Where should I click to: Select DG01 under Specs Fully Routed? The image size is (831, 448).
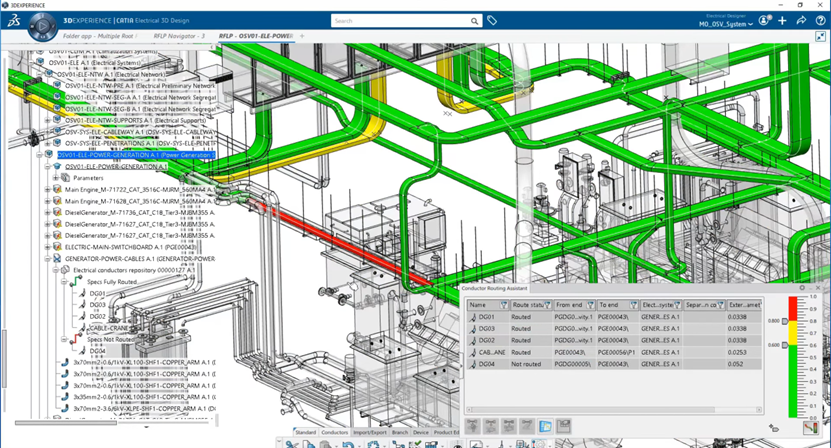pyautogui.click(x=98, y=293)
